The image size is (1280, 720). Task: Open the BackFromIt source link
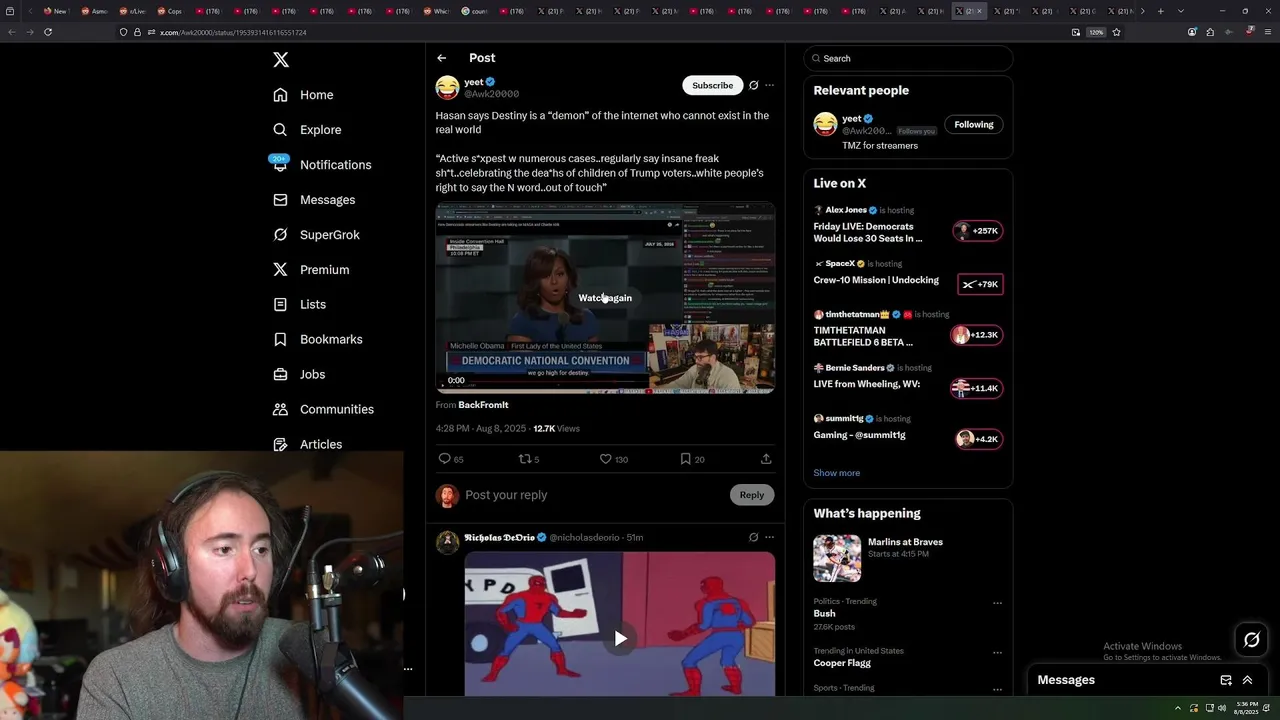pyautogui.click(x=483, y=405)
